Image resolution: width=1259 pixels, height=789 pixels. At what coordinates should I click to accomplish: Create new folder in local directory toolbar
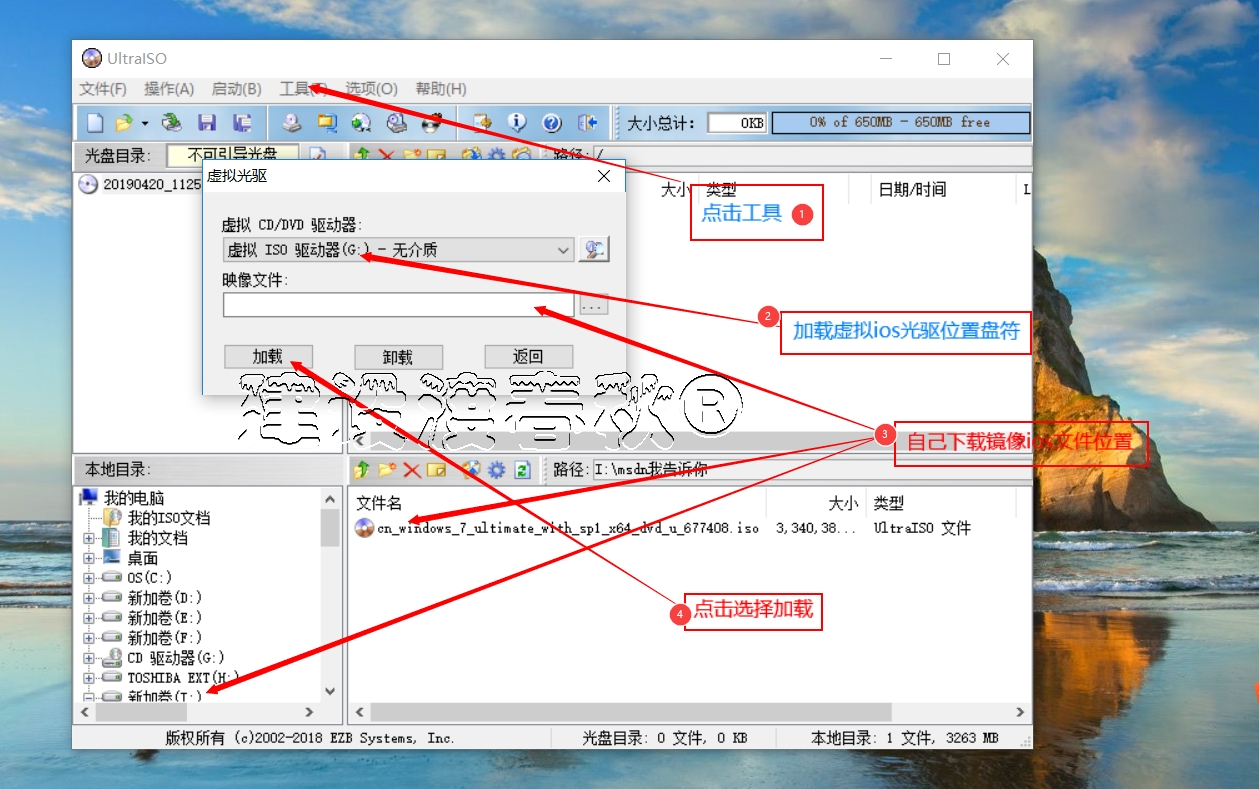click(386, 469)
